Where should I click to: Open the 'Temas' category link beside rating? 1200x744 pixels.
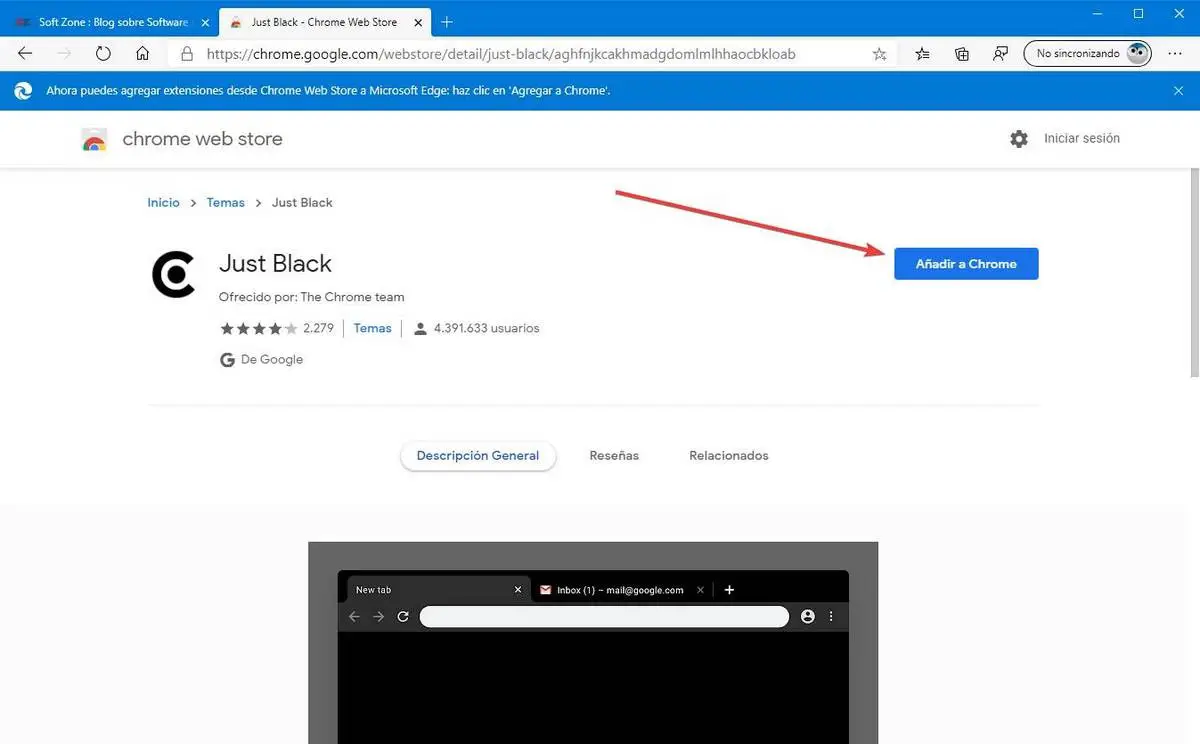(x=372, y=328)
